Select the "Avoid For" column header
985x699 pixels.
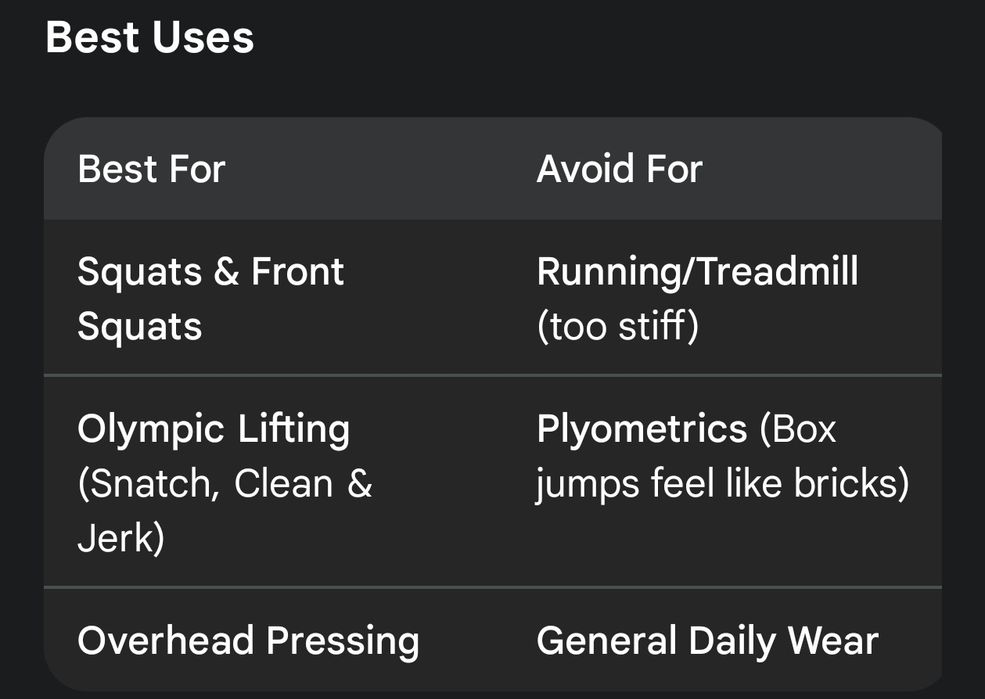(x=619, y=169)
